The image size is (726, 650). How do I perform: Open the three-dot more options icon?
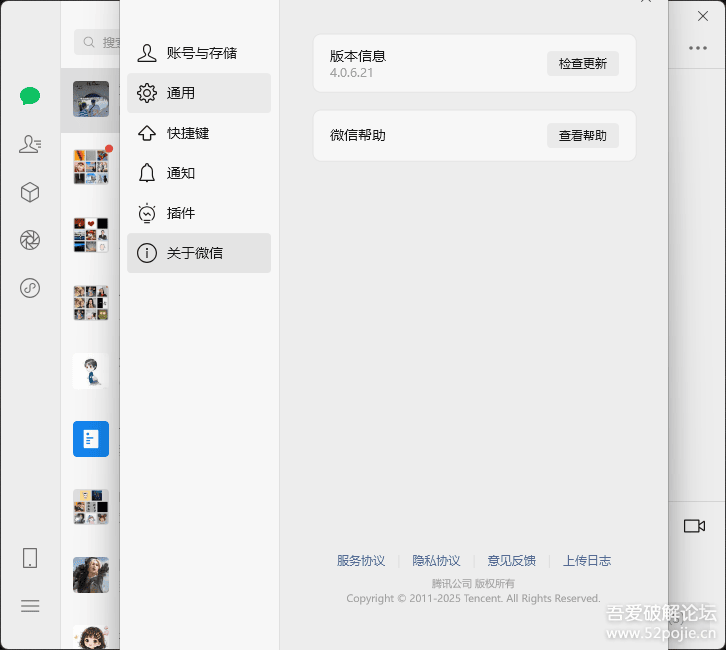(698, 48)
